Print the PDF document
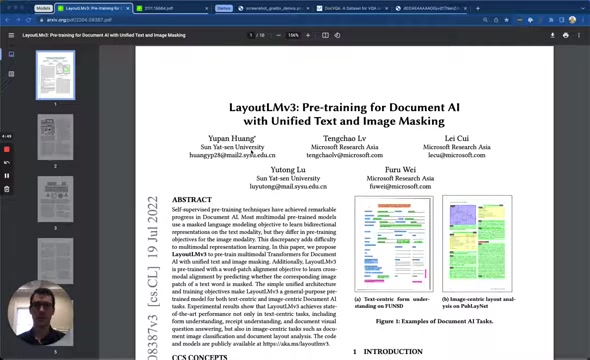The height and width of the screenshot is (360, 590). click(x=566, y=35)
